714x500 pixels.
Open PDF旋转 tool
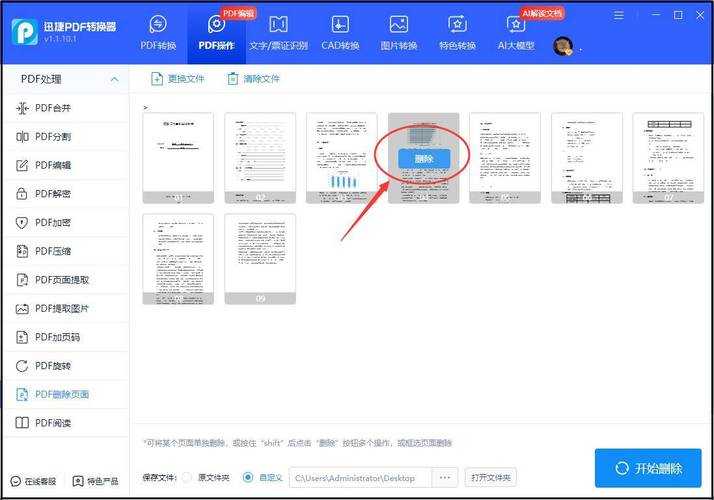pos(66,366)
